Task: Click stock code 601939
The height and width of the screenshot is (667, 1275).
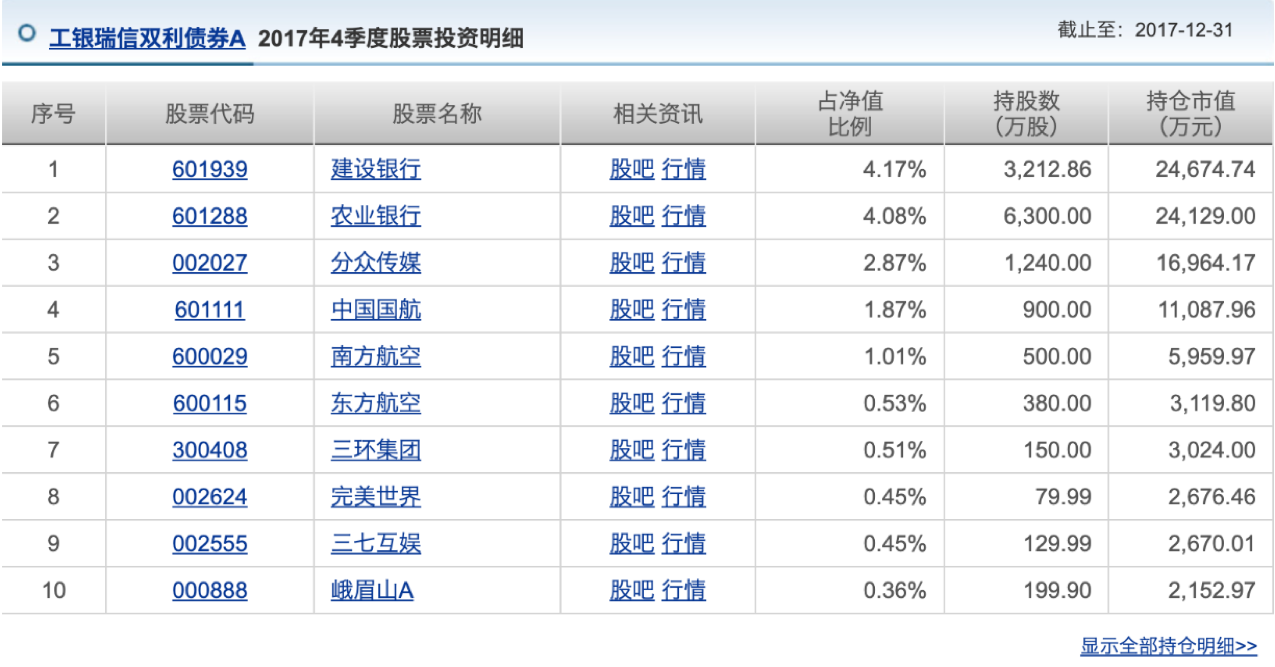Action: click(x=210, y=170)
